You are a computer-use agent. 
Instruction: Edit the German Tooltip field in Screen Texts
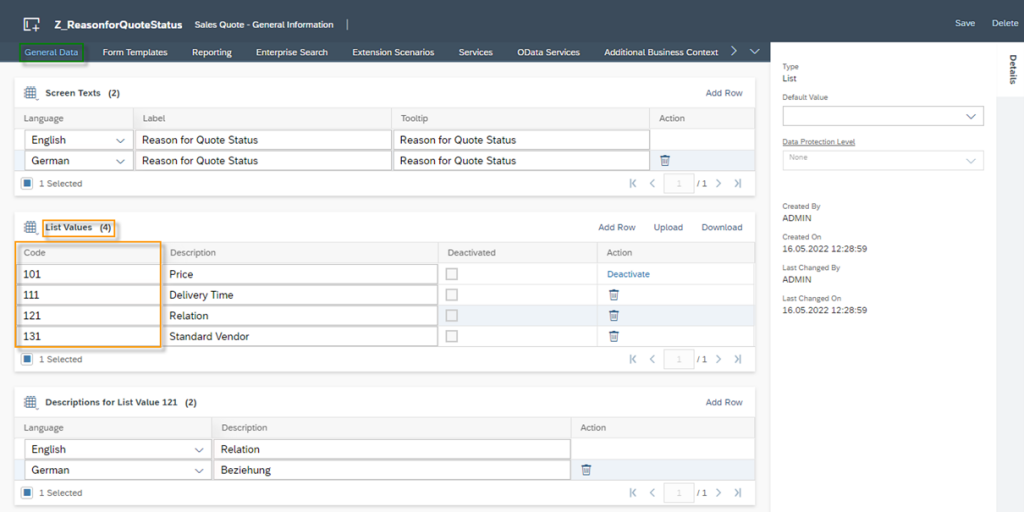(522, 161)
